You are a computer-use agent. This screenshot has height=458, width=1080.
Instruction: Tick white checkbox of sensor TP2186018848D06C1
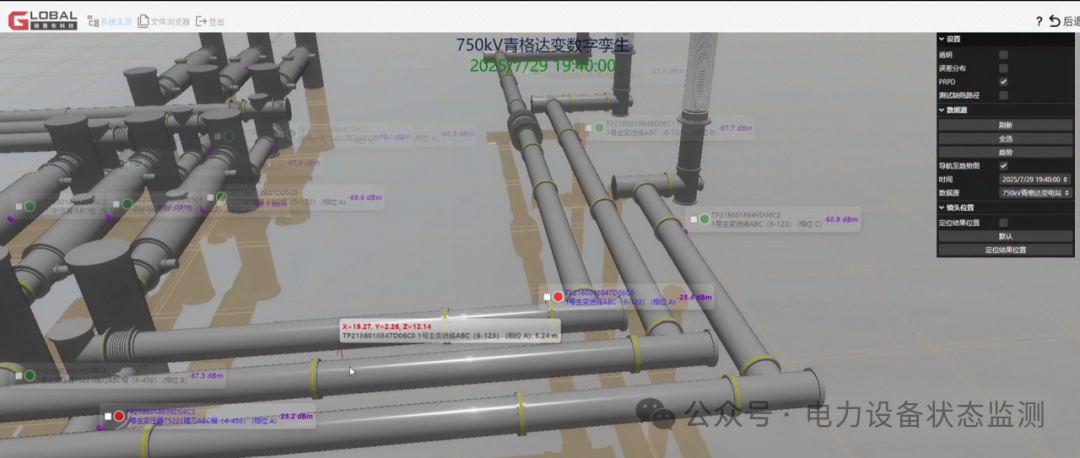click(588, 127)
